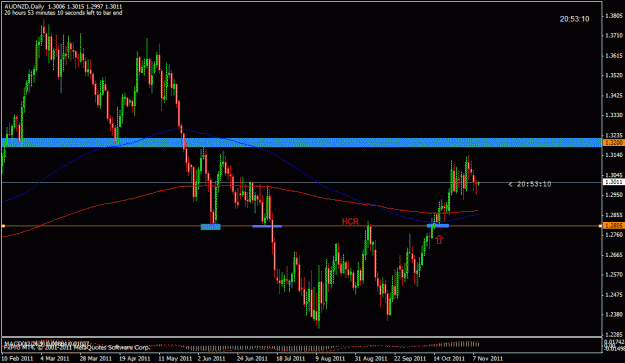Select the blue support marker near 18 Jul
The height and width of the screenshot is (363, 625).
[267, 226]
